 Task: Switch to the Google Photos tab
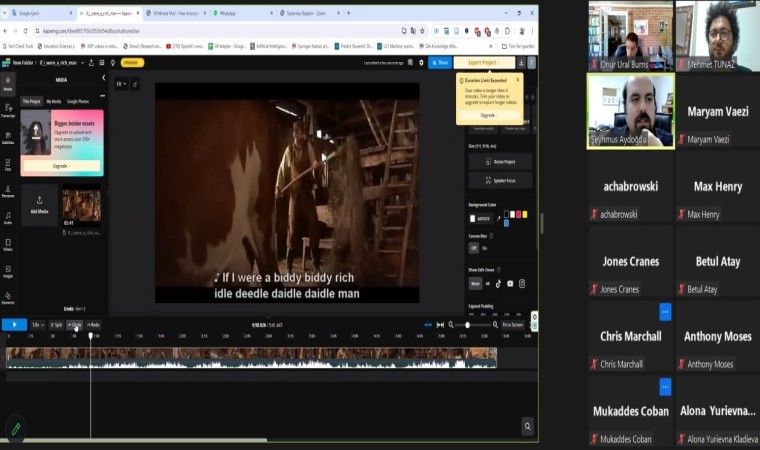pos(78,101)
